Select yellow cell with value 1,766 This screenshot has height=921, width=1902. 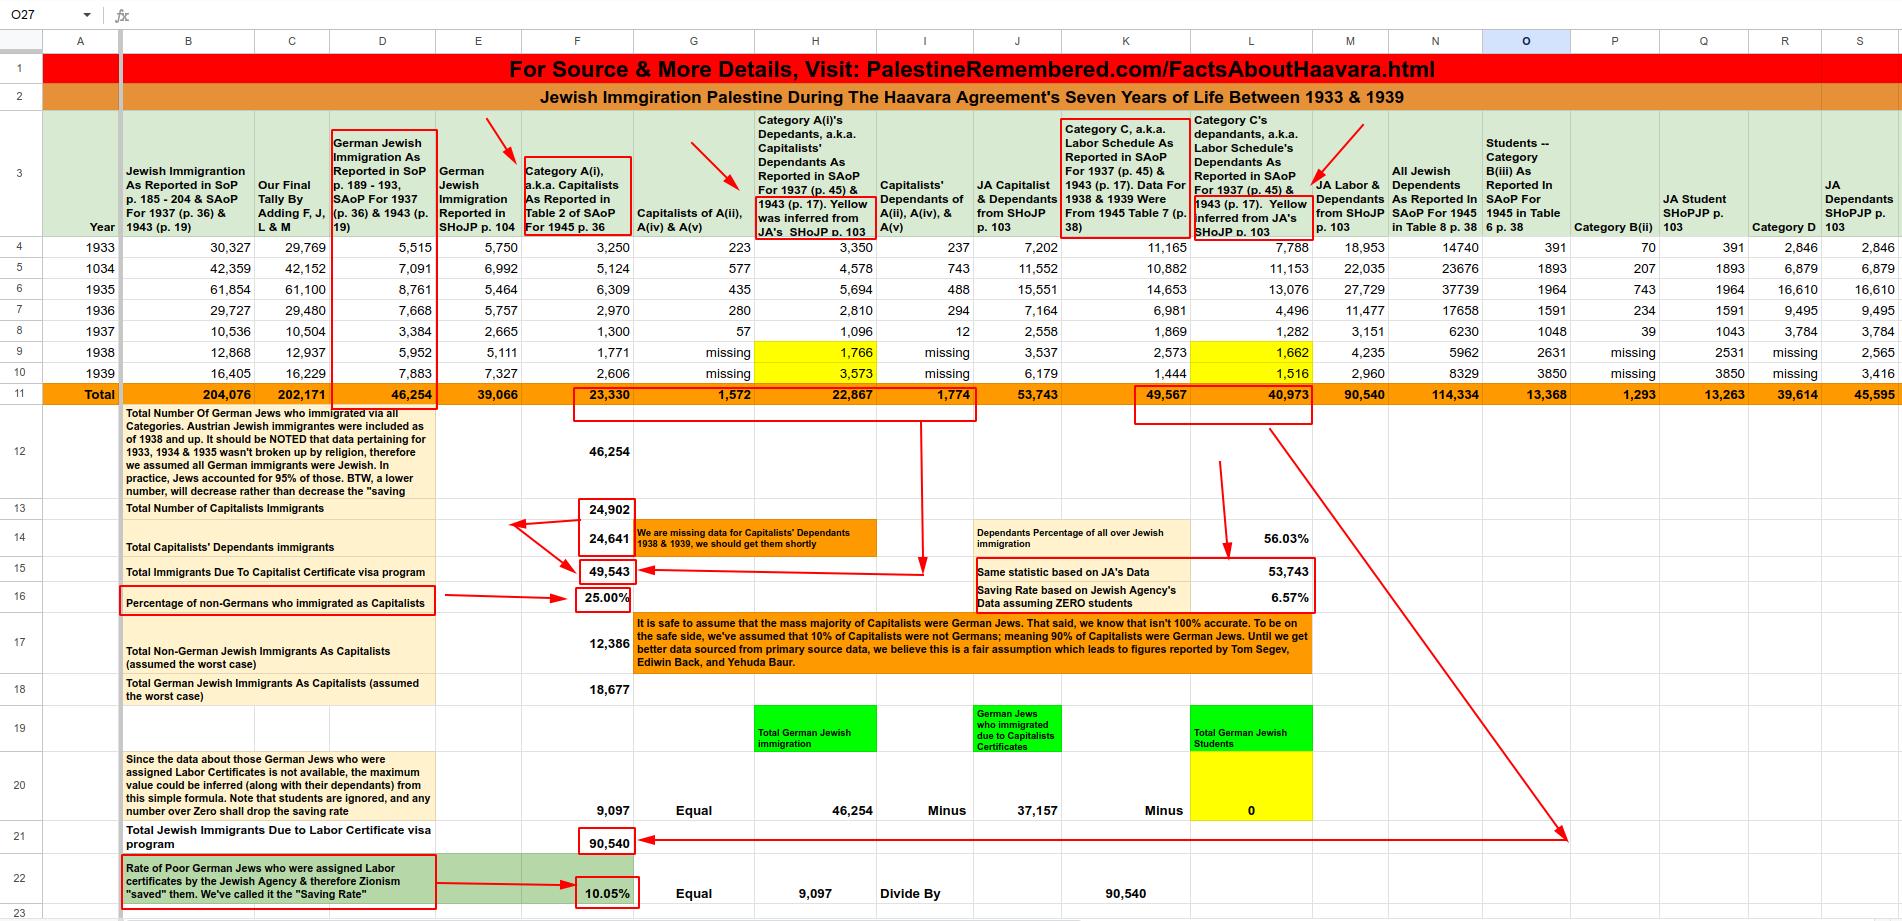click(x=815, y=352)
